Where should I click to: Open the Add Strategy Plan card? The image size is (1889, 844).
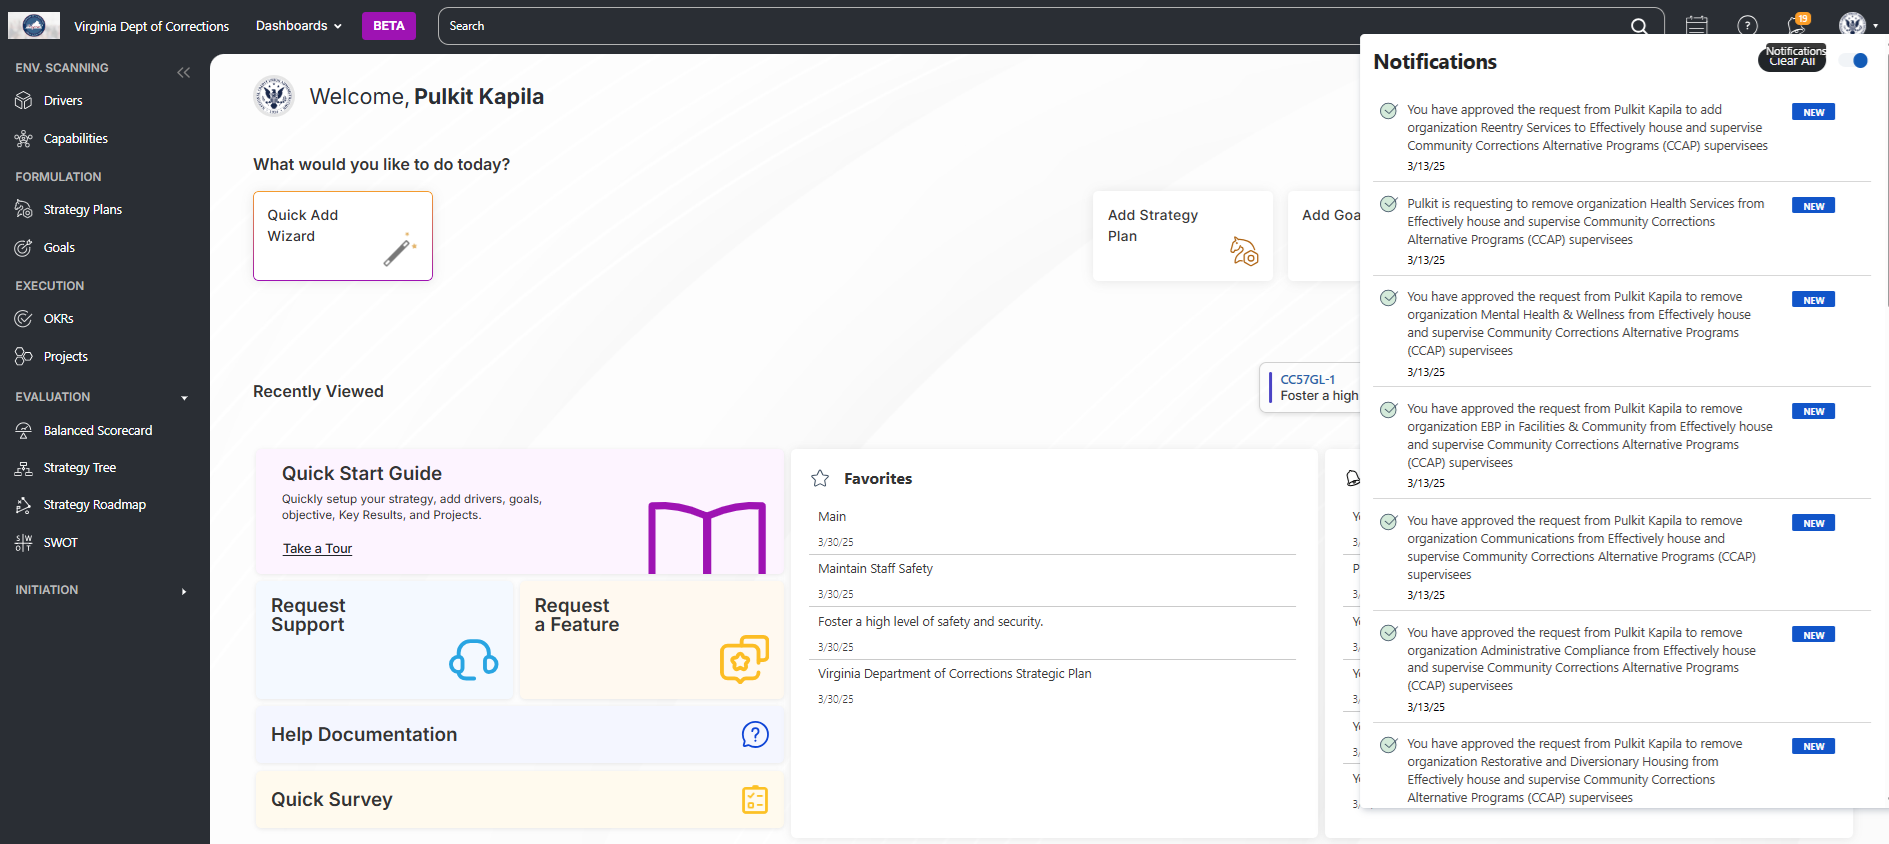[x=1183, y=236]
